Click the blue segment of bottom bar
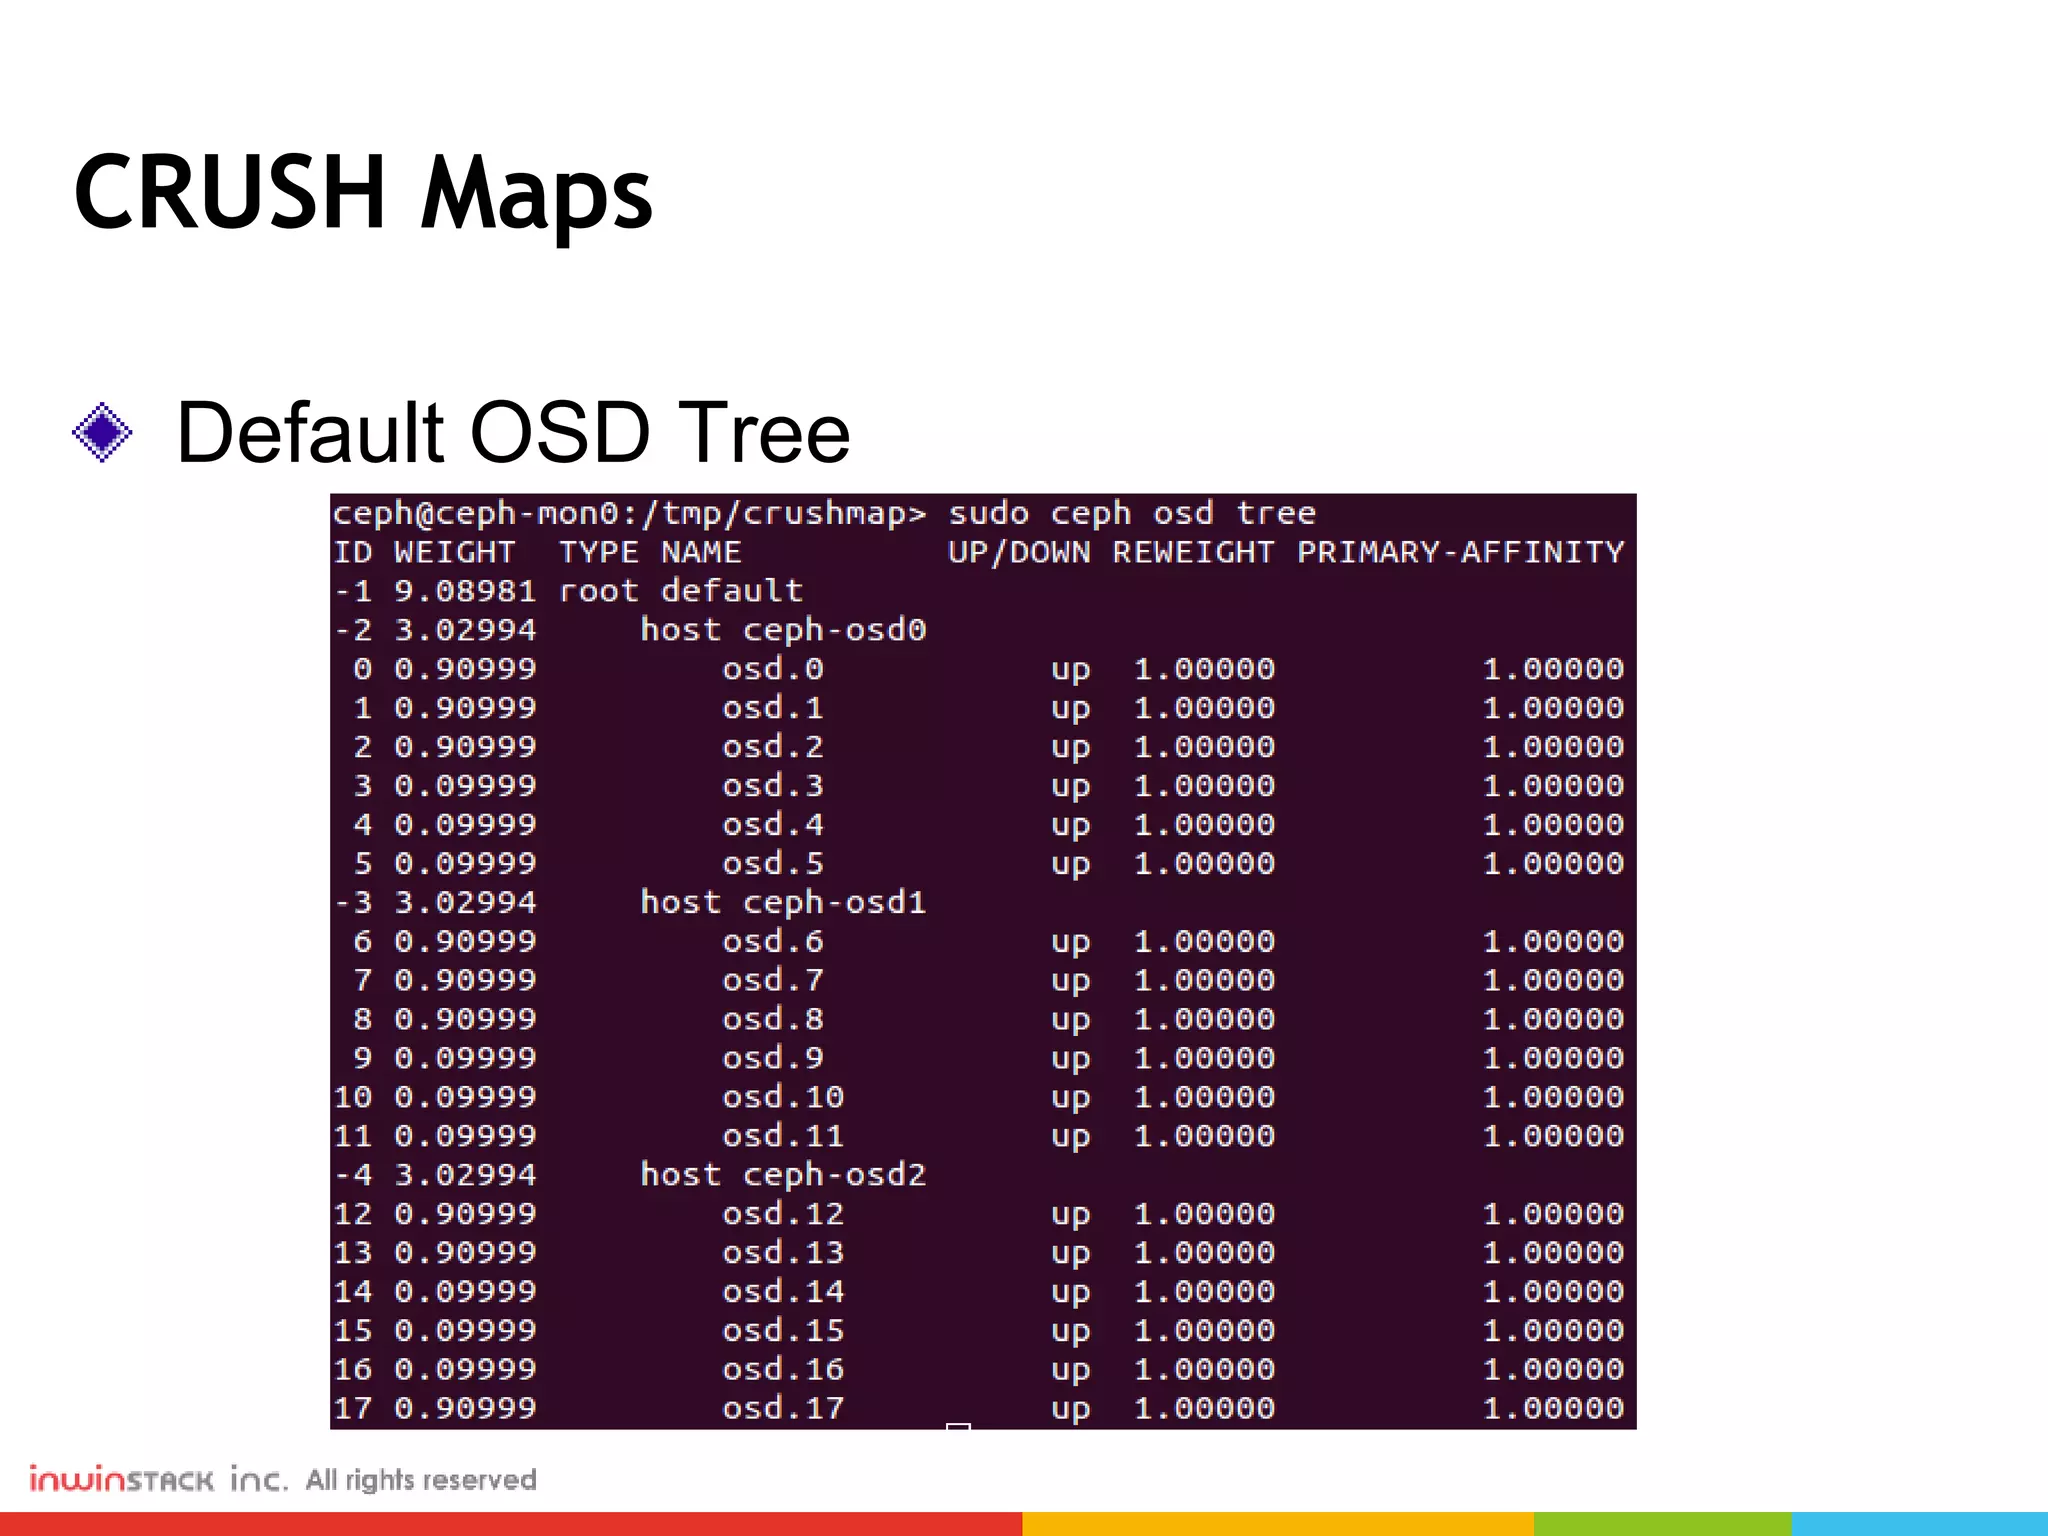 tap(1919, 1524)
